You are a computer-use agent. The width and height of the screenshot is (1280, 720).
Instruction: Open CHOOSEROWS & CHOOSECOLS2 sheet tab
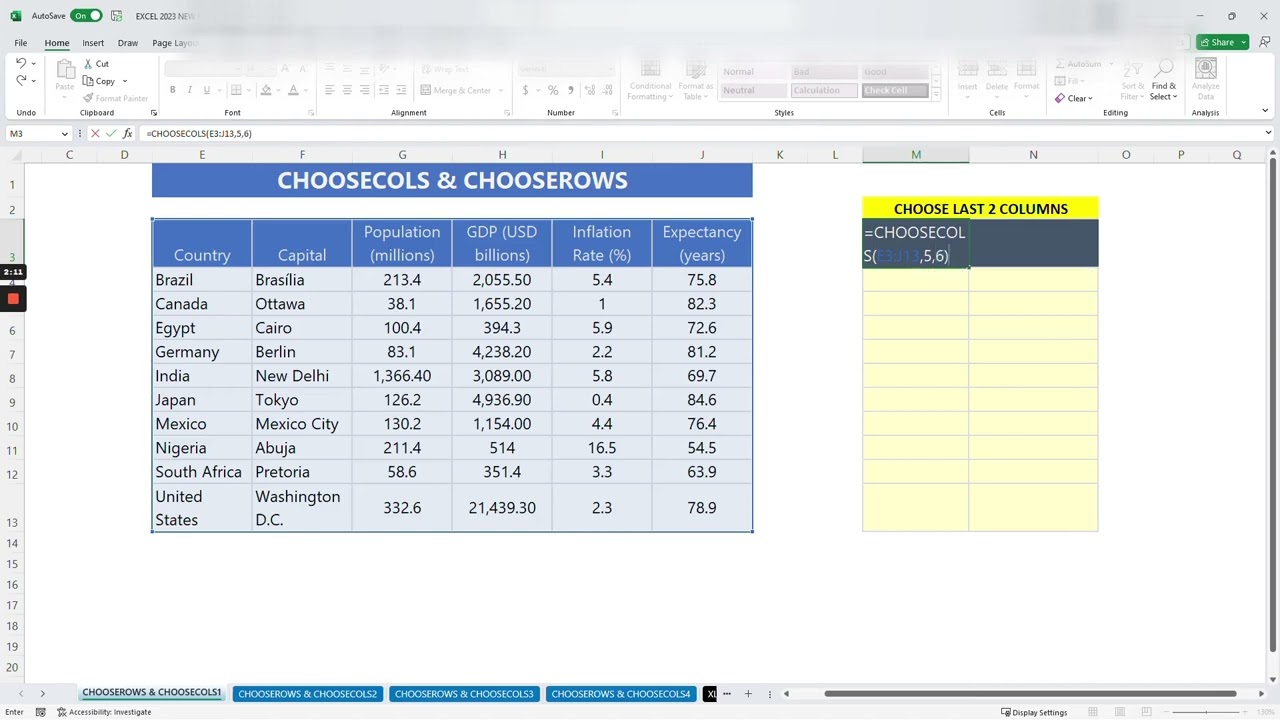(307, 694)
